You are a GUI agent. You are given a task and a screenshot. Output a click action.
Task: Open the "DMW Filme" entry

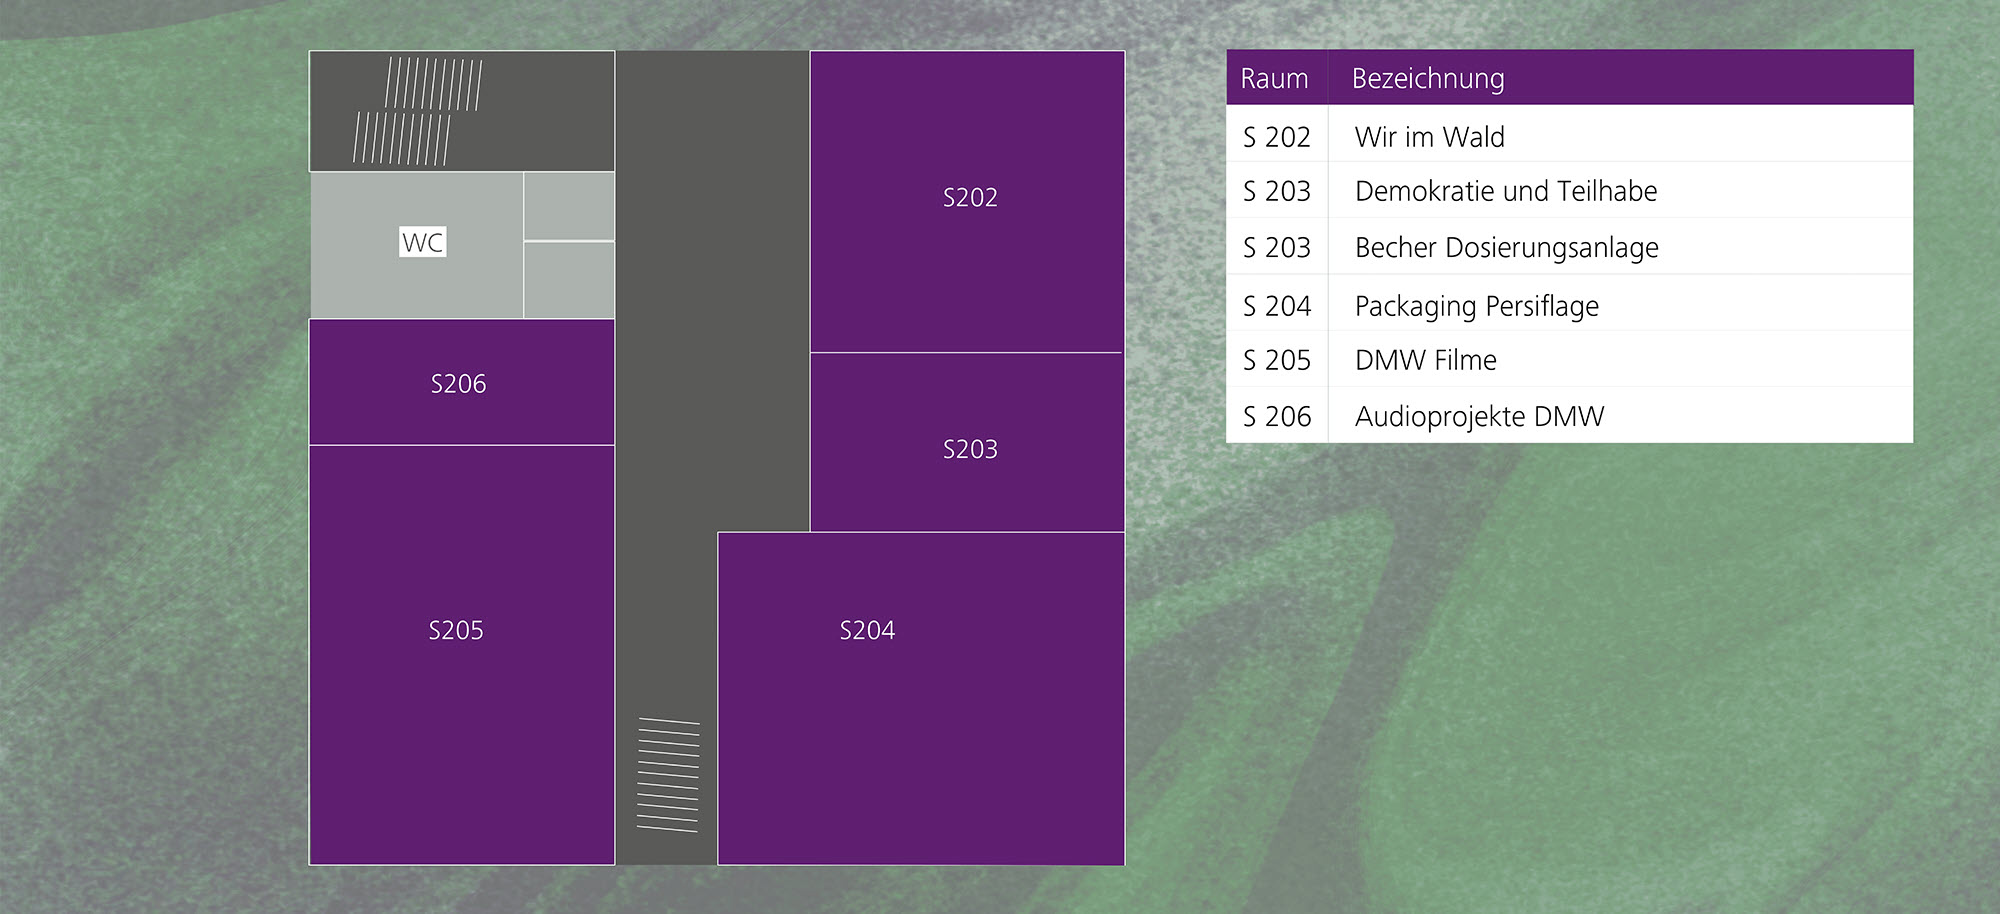tap(1425, 360)
